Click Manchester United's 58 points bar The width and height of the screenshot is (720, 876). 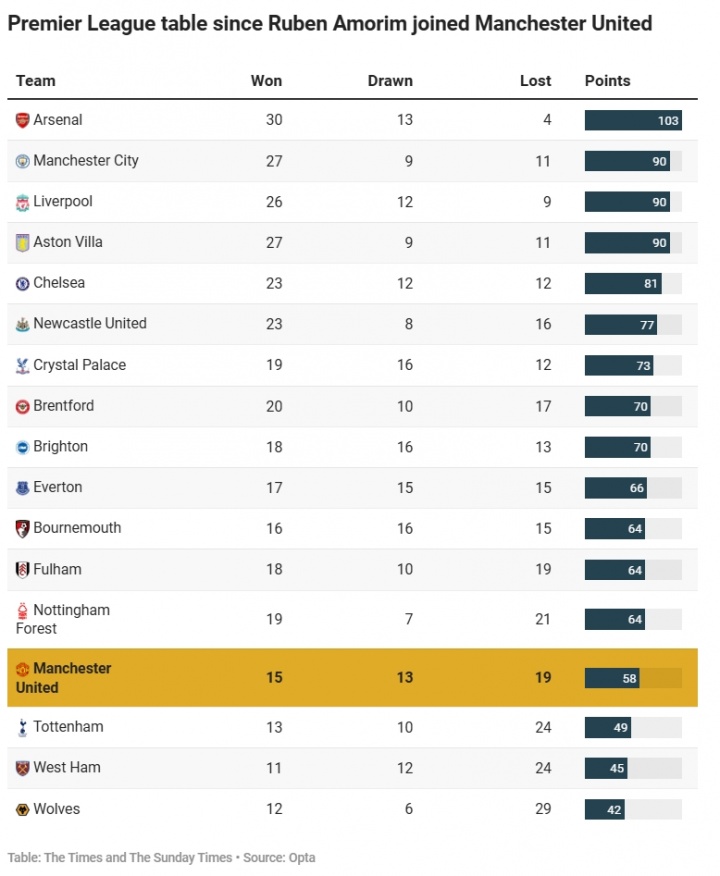coord(612,678)
